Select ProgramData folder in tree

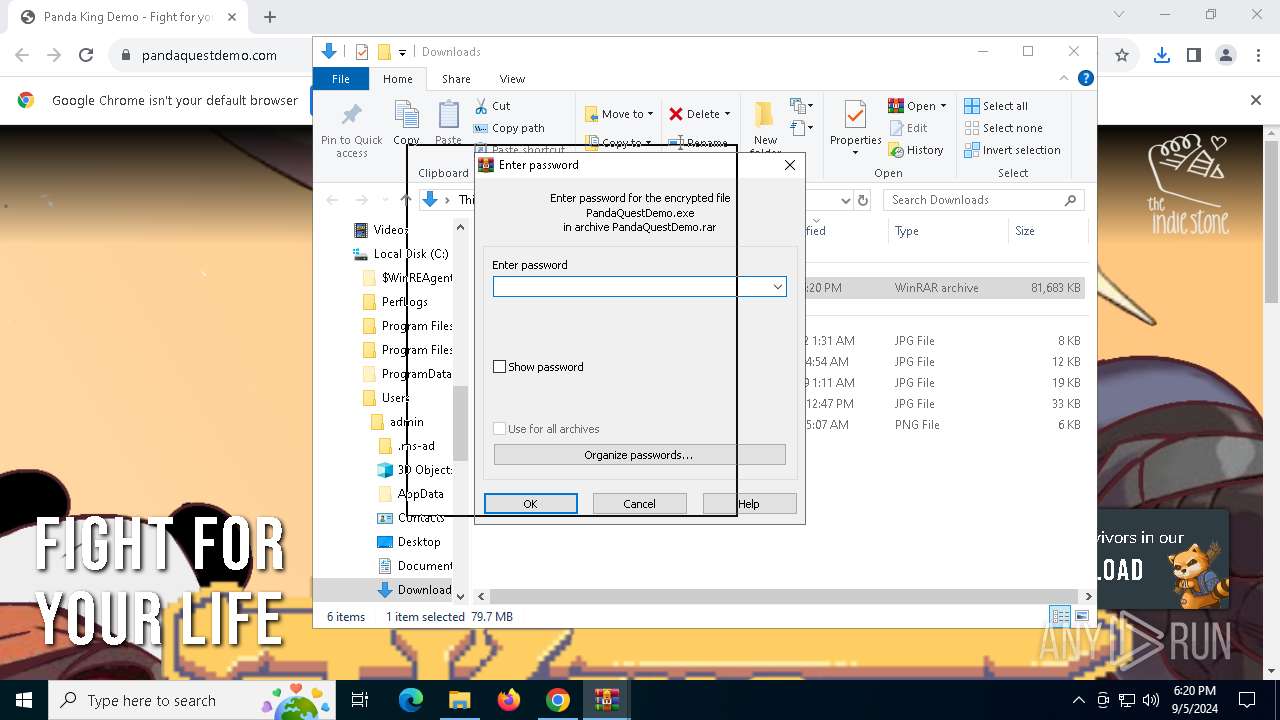click(405, 374)
